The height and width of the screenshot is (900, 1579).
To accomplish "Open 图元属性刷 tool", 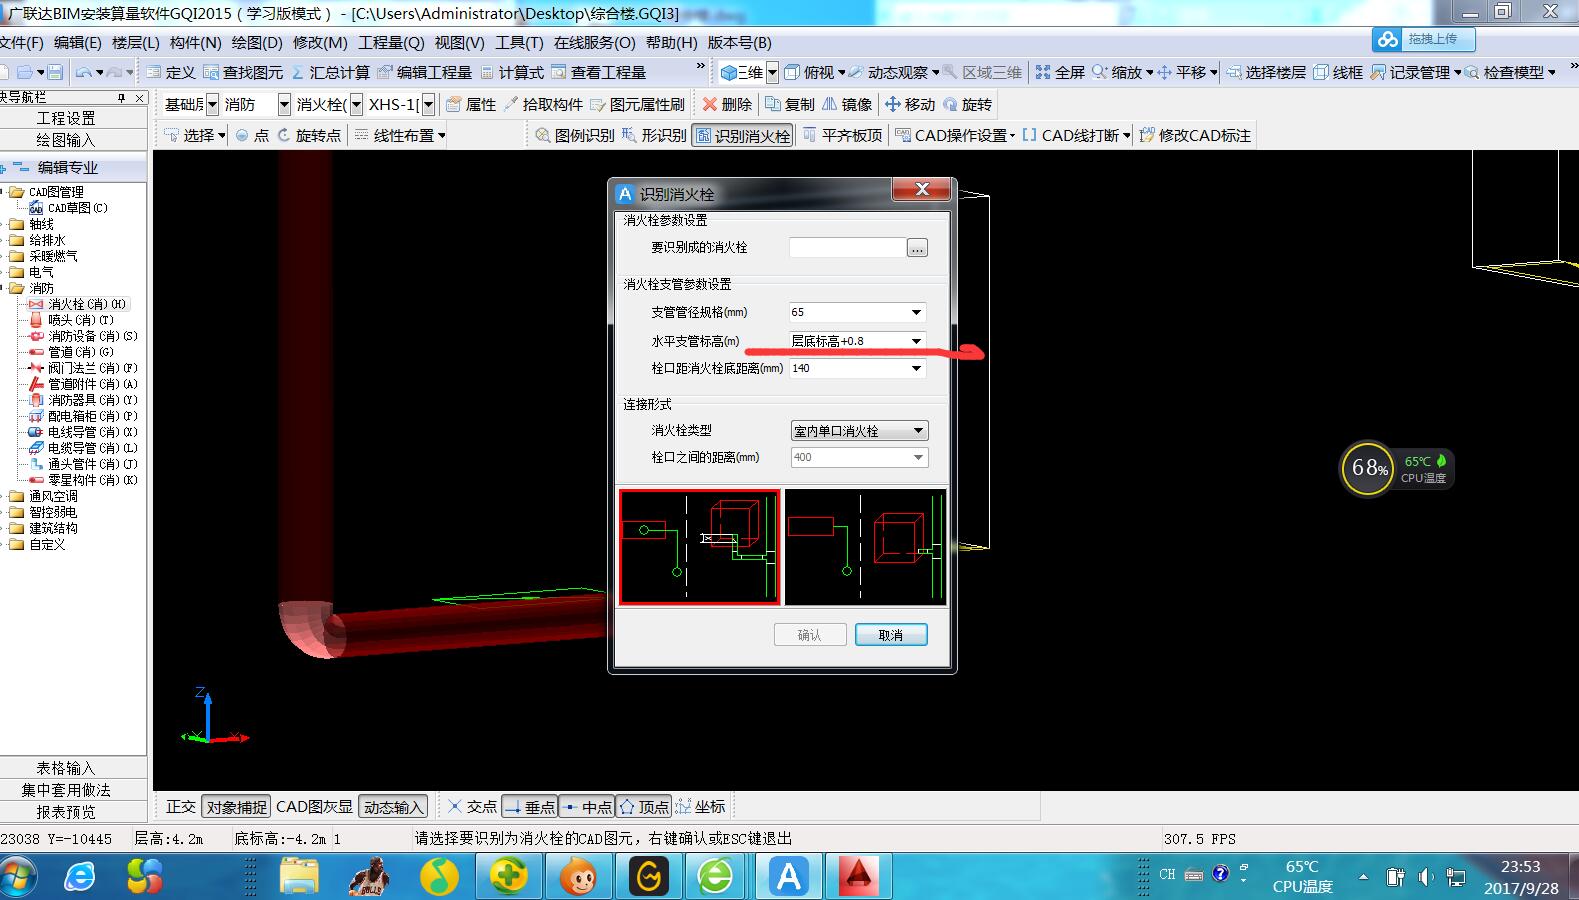I will (638, 104).
